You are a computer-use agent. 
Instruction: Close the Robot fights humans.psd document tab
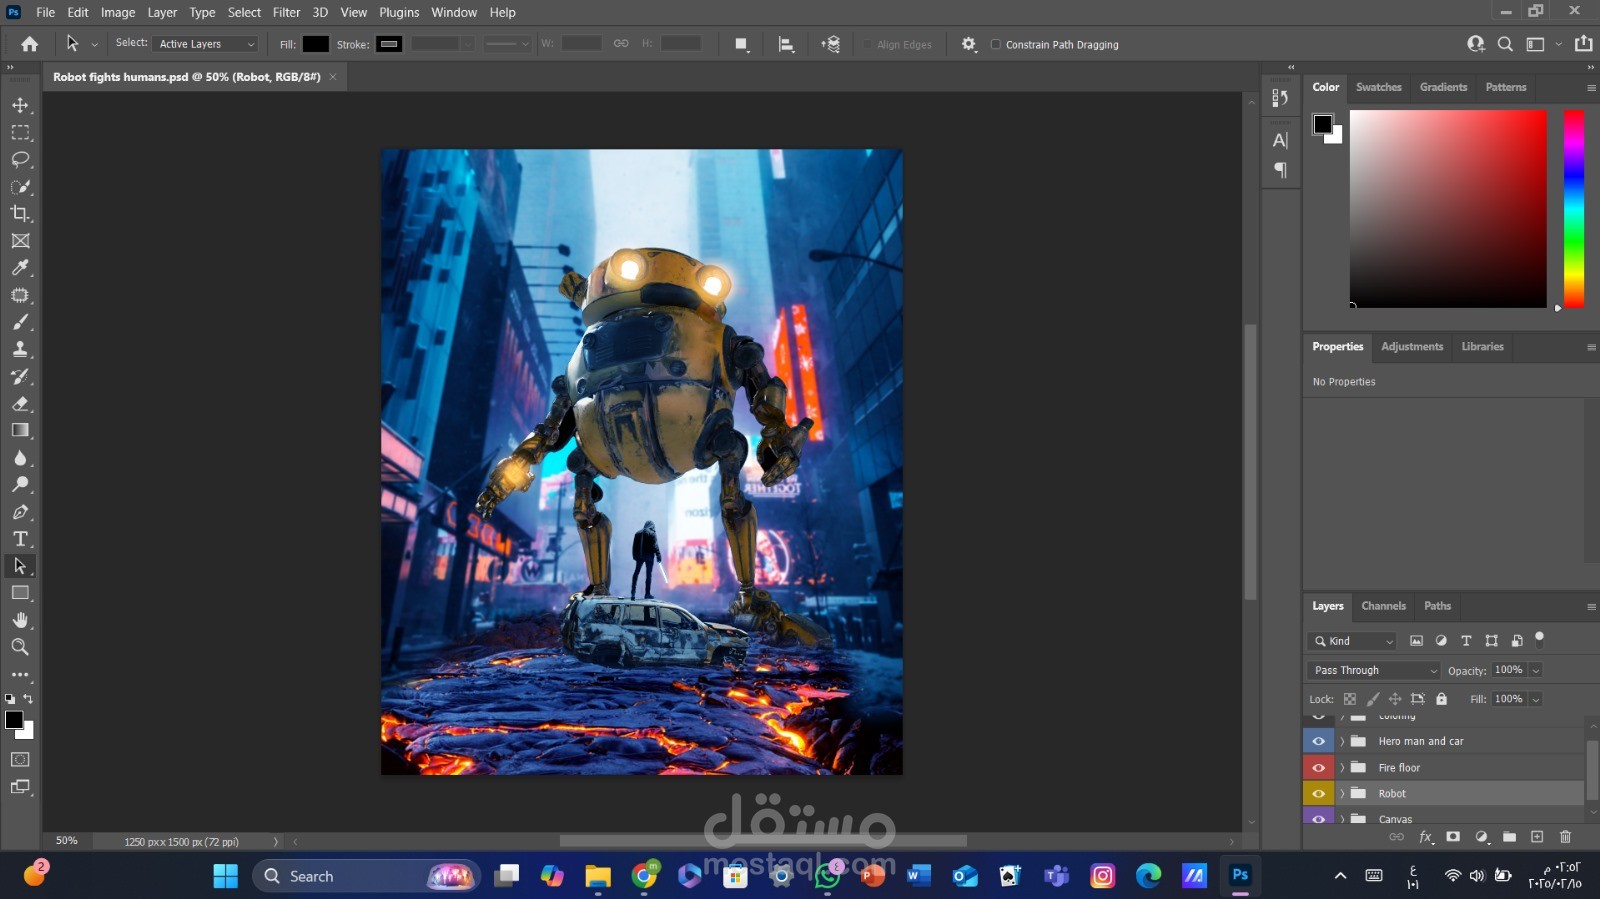click(x=333, y=77)
